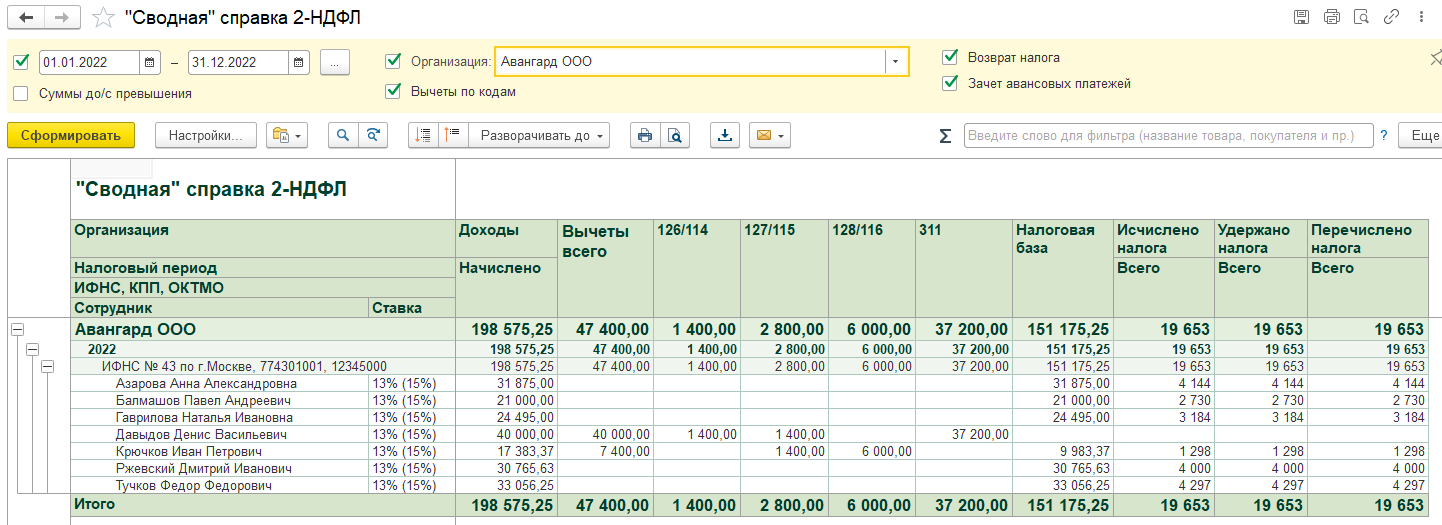Click the "Сформировать" button
Image resolution: width=1442 pixels, height=525 pixels.
pos(70,136)
